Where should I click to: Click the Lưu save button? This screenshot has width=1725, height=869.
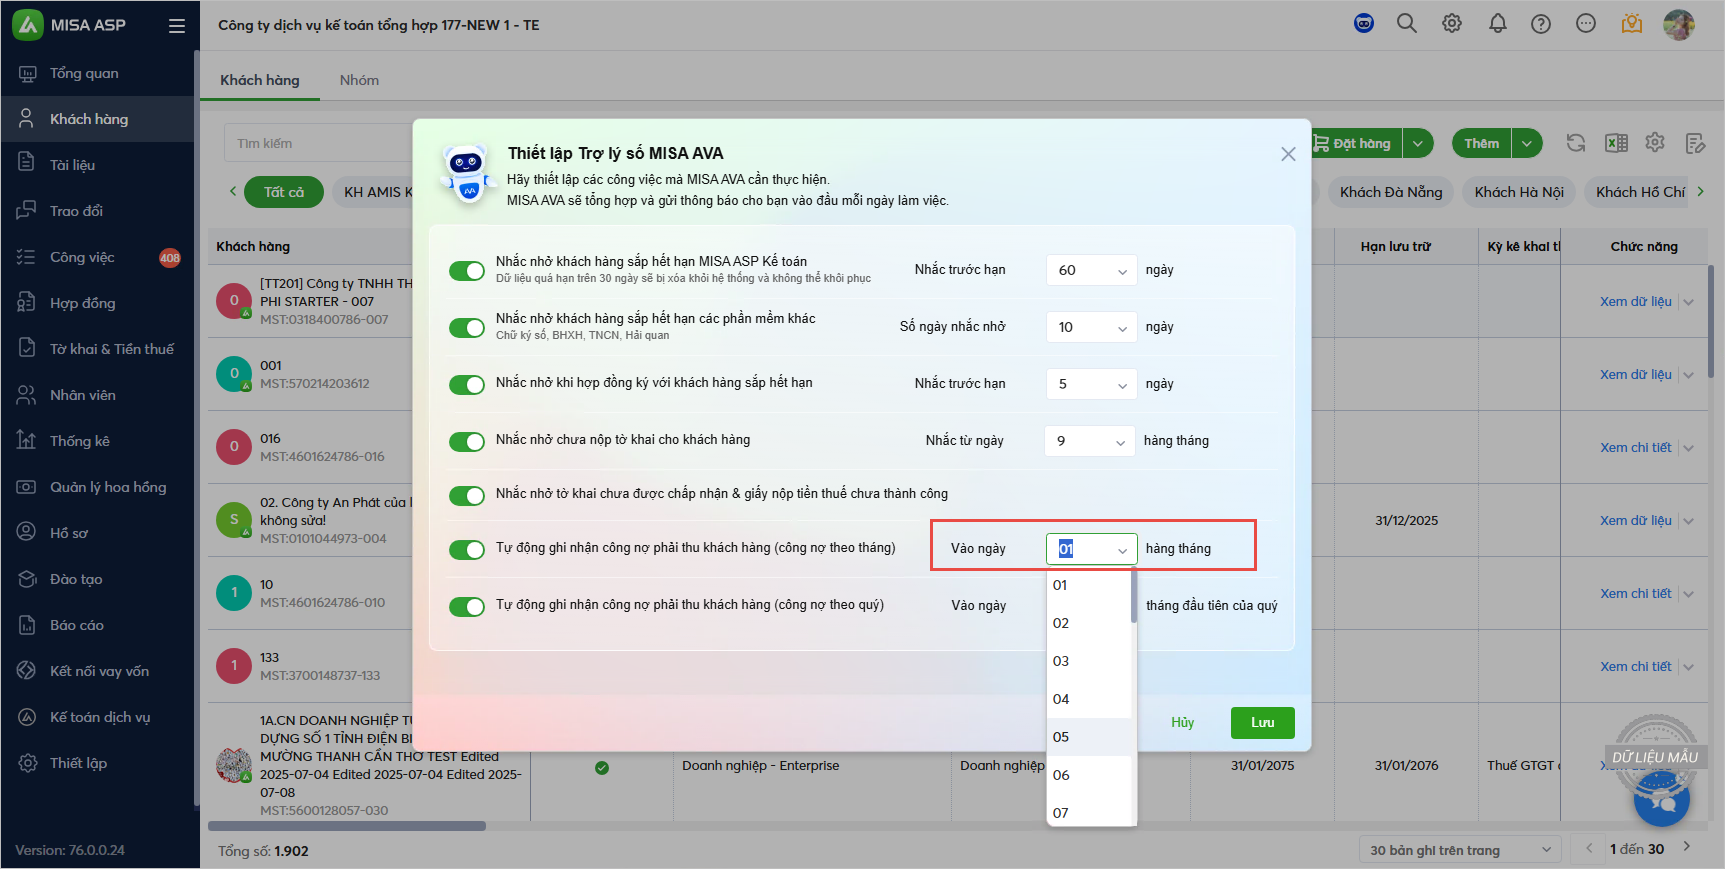tap(1263, 723)
